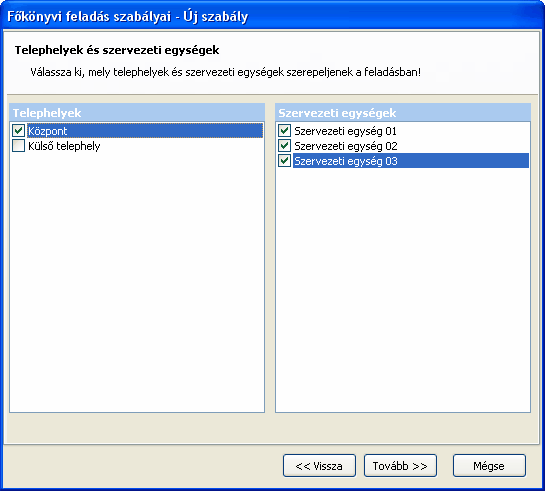Click the Válassza ki instruction text
Screen dimensions: 545x491
[226, 72]
